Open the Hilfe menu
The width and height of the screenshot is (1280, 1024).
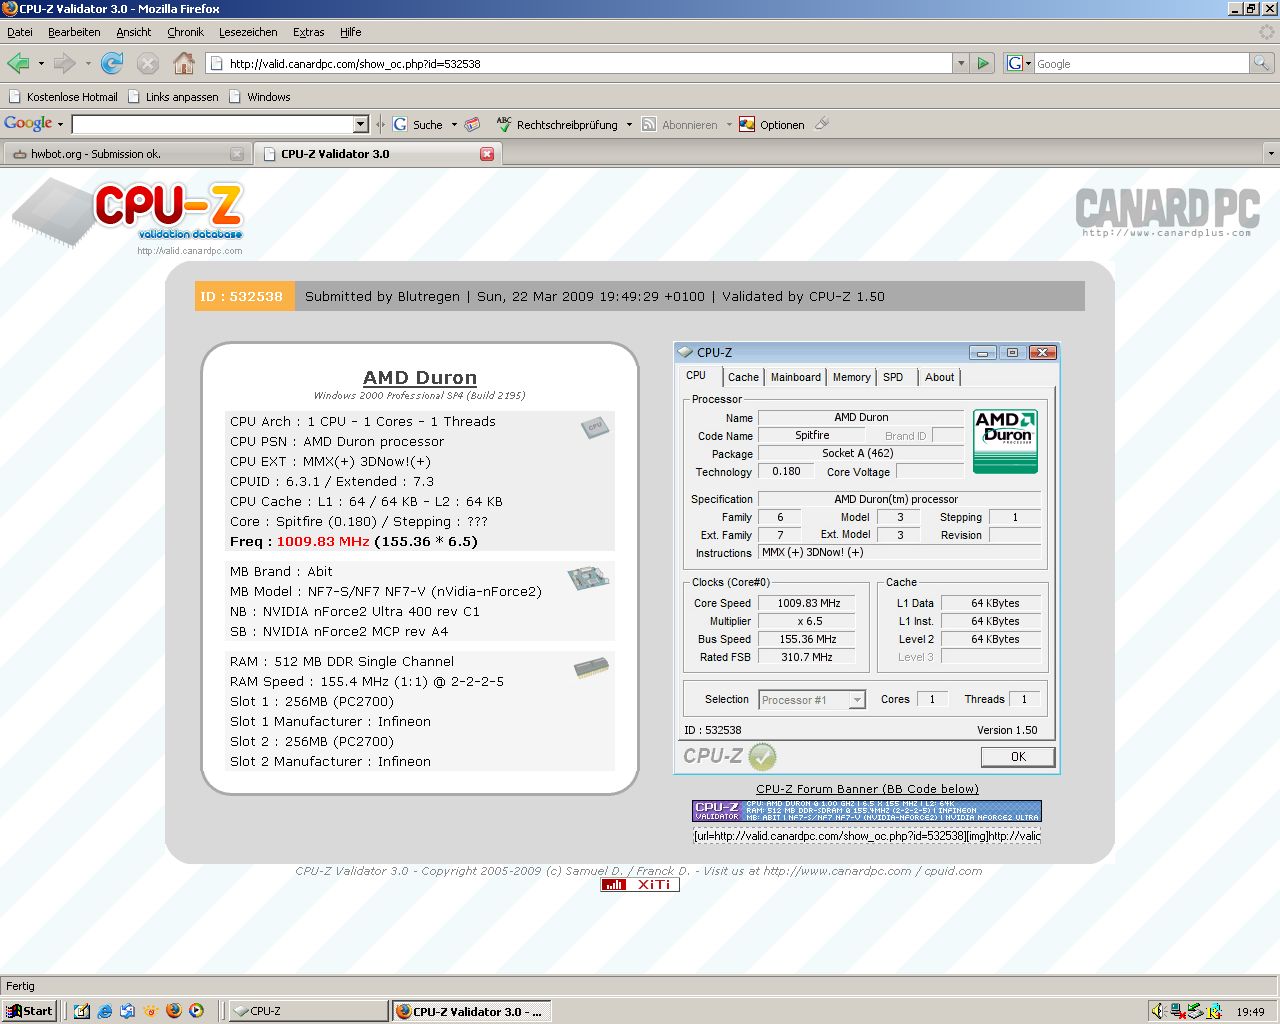pyautogui.click(x=350, y=32)
